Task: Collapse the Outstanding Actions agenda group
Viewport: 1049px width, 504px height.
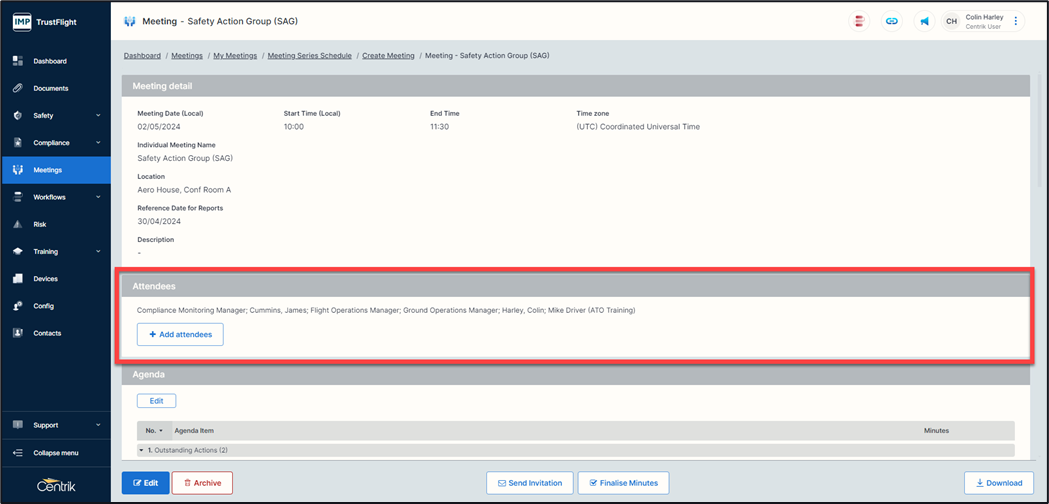Action: point(142,451)
